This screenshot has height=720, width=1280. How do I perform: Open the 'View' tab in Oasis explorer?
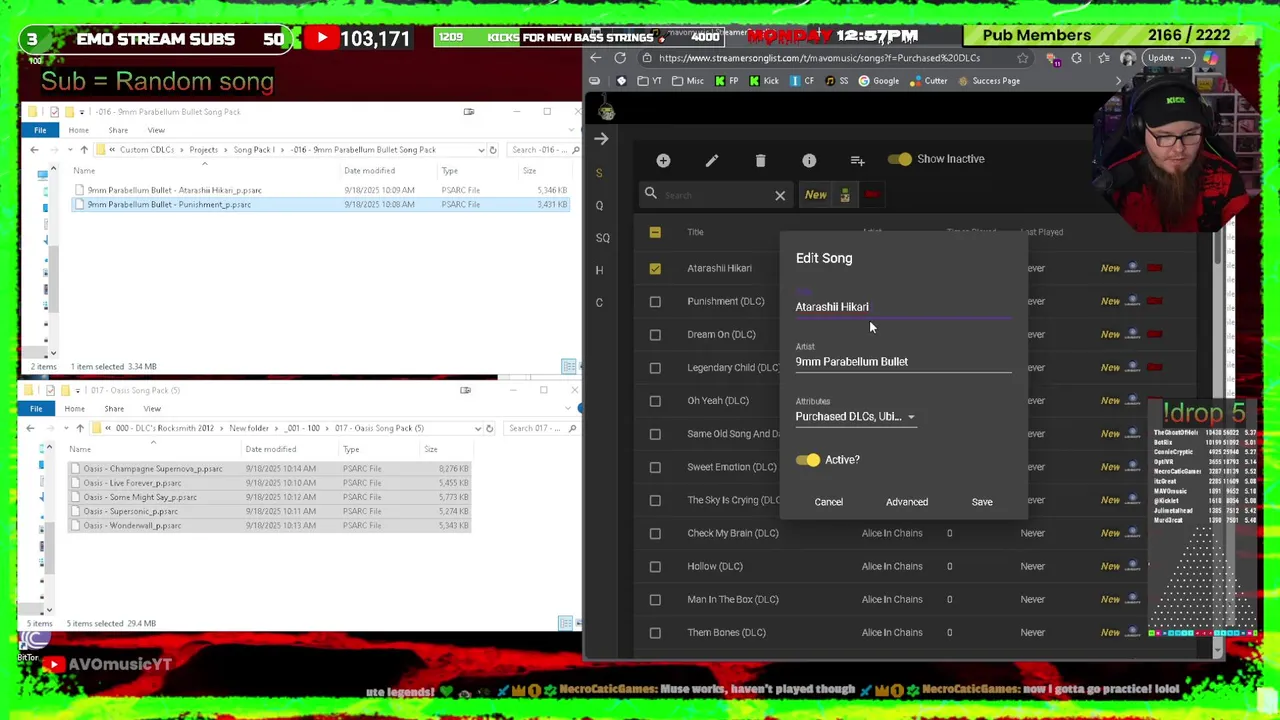point(152,408)
